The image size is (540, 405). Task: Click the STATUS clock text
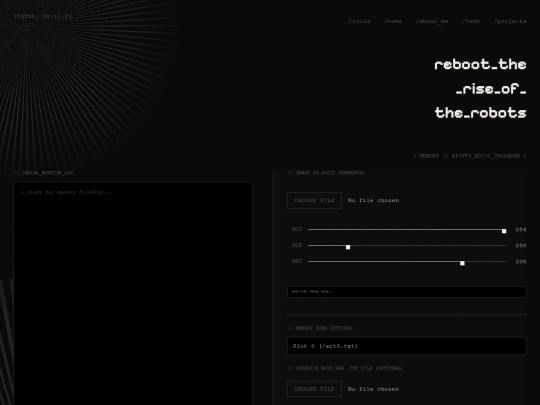pyautogui.click(x=43, y=16)
